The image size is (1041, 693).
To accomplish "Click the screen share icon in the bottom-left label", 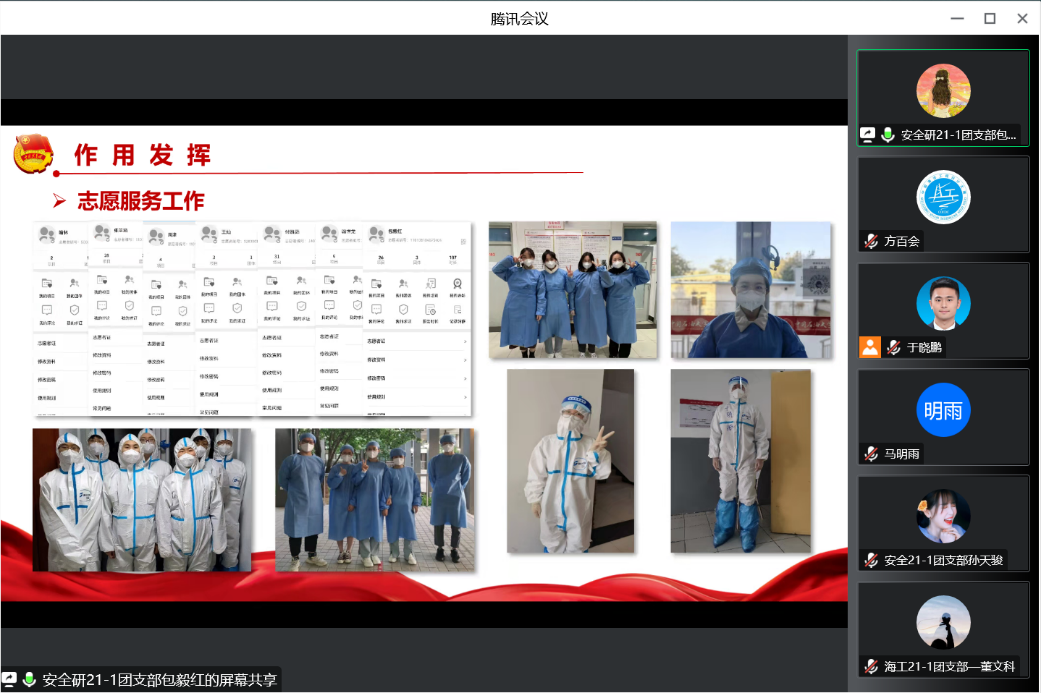I will click(x=10, y=680).
